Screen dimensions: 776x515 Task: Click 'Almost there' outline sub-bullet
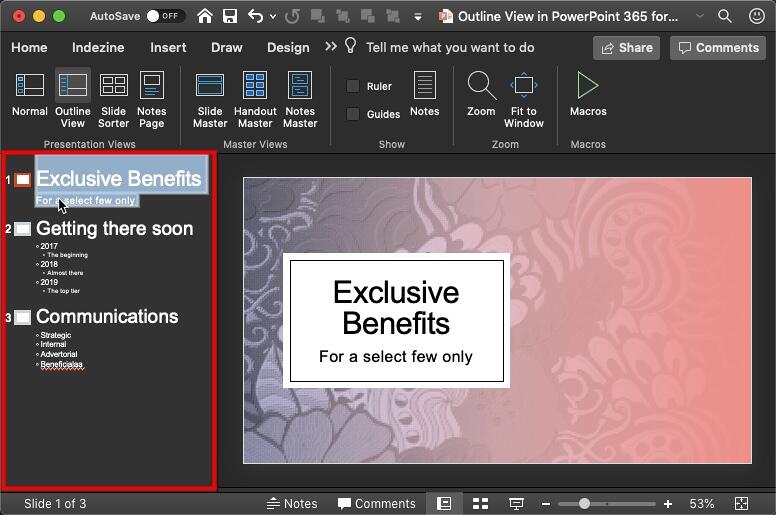click(65, 273)
